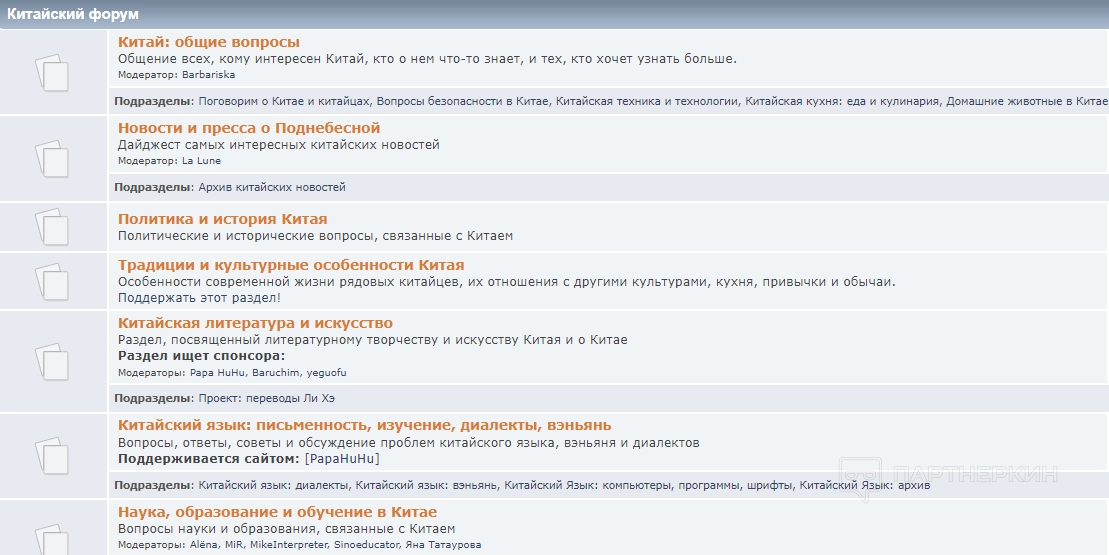This screenshot has width=1109, height=555.
Task: Click the Китайский форум category header
Action: coord(74,14)
